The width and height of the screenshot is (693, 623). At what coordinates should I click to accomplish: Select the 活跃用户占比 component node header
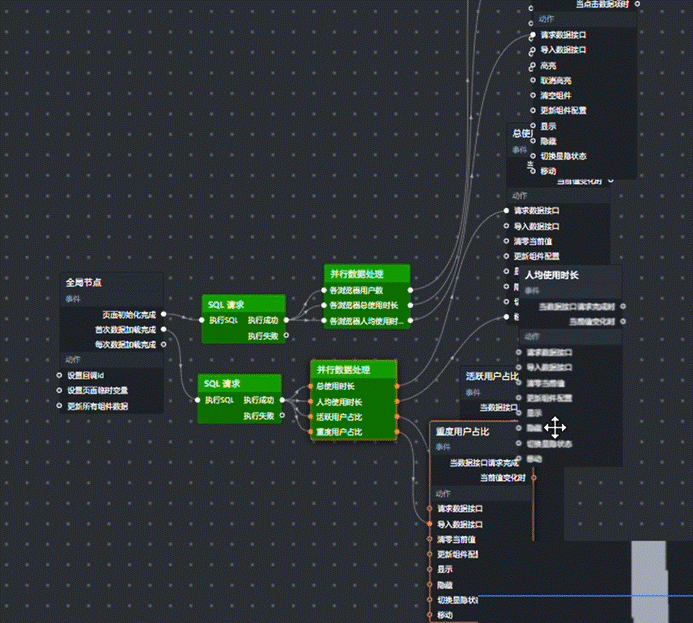point(491,376)
